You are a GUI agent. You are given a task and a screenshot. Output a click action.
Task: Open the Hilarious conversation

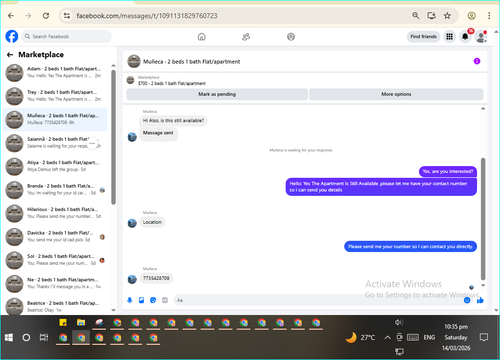click(55, 213)
